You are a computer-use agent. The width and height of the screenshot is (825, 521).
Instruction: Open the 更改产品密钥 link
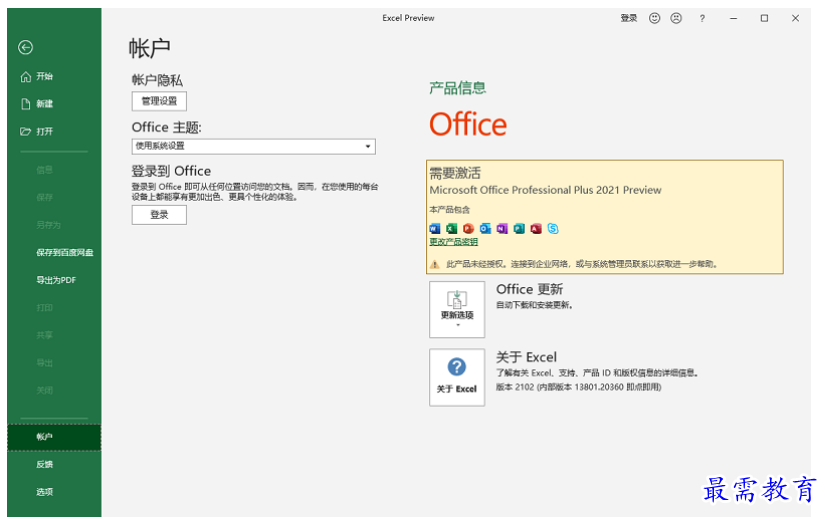pyautogui.click(x=454, y=242)
